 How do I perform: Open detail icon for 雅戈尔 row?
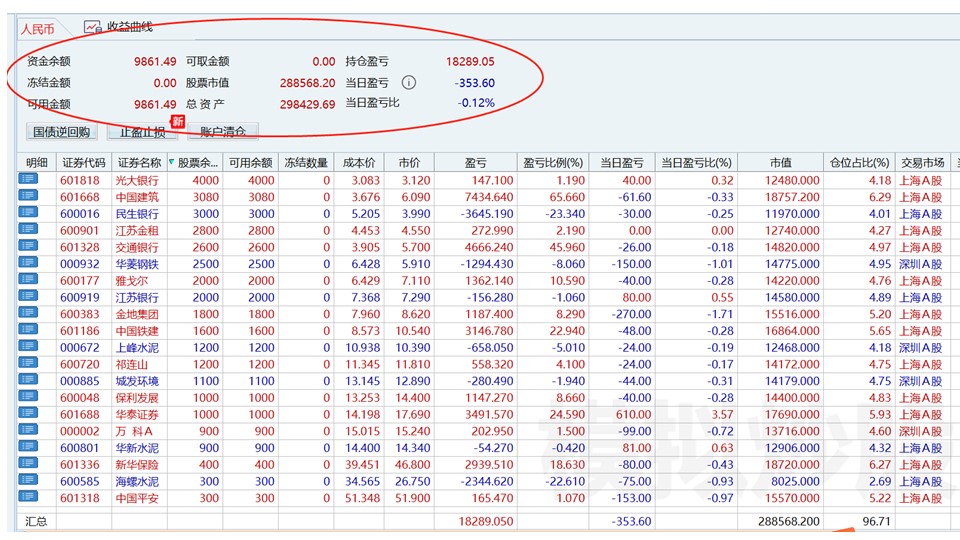pyautogui.click(x=28, y=279)
